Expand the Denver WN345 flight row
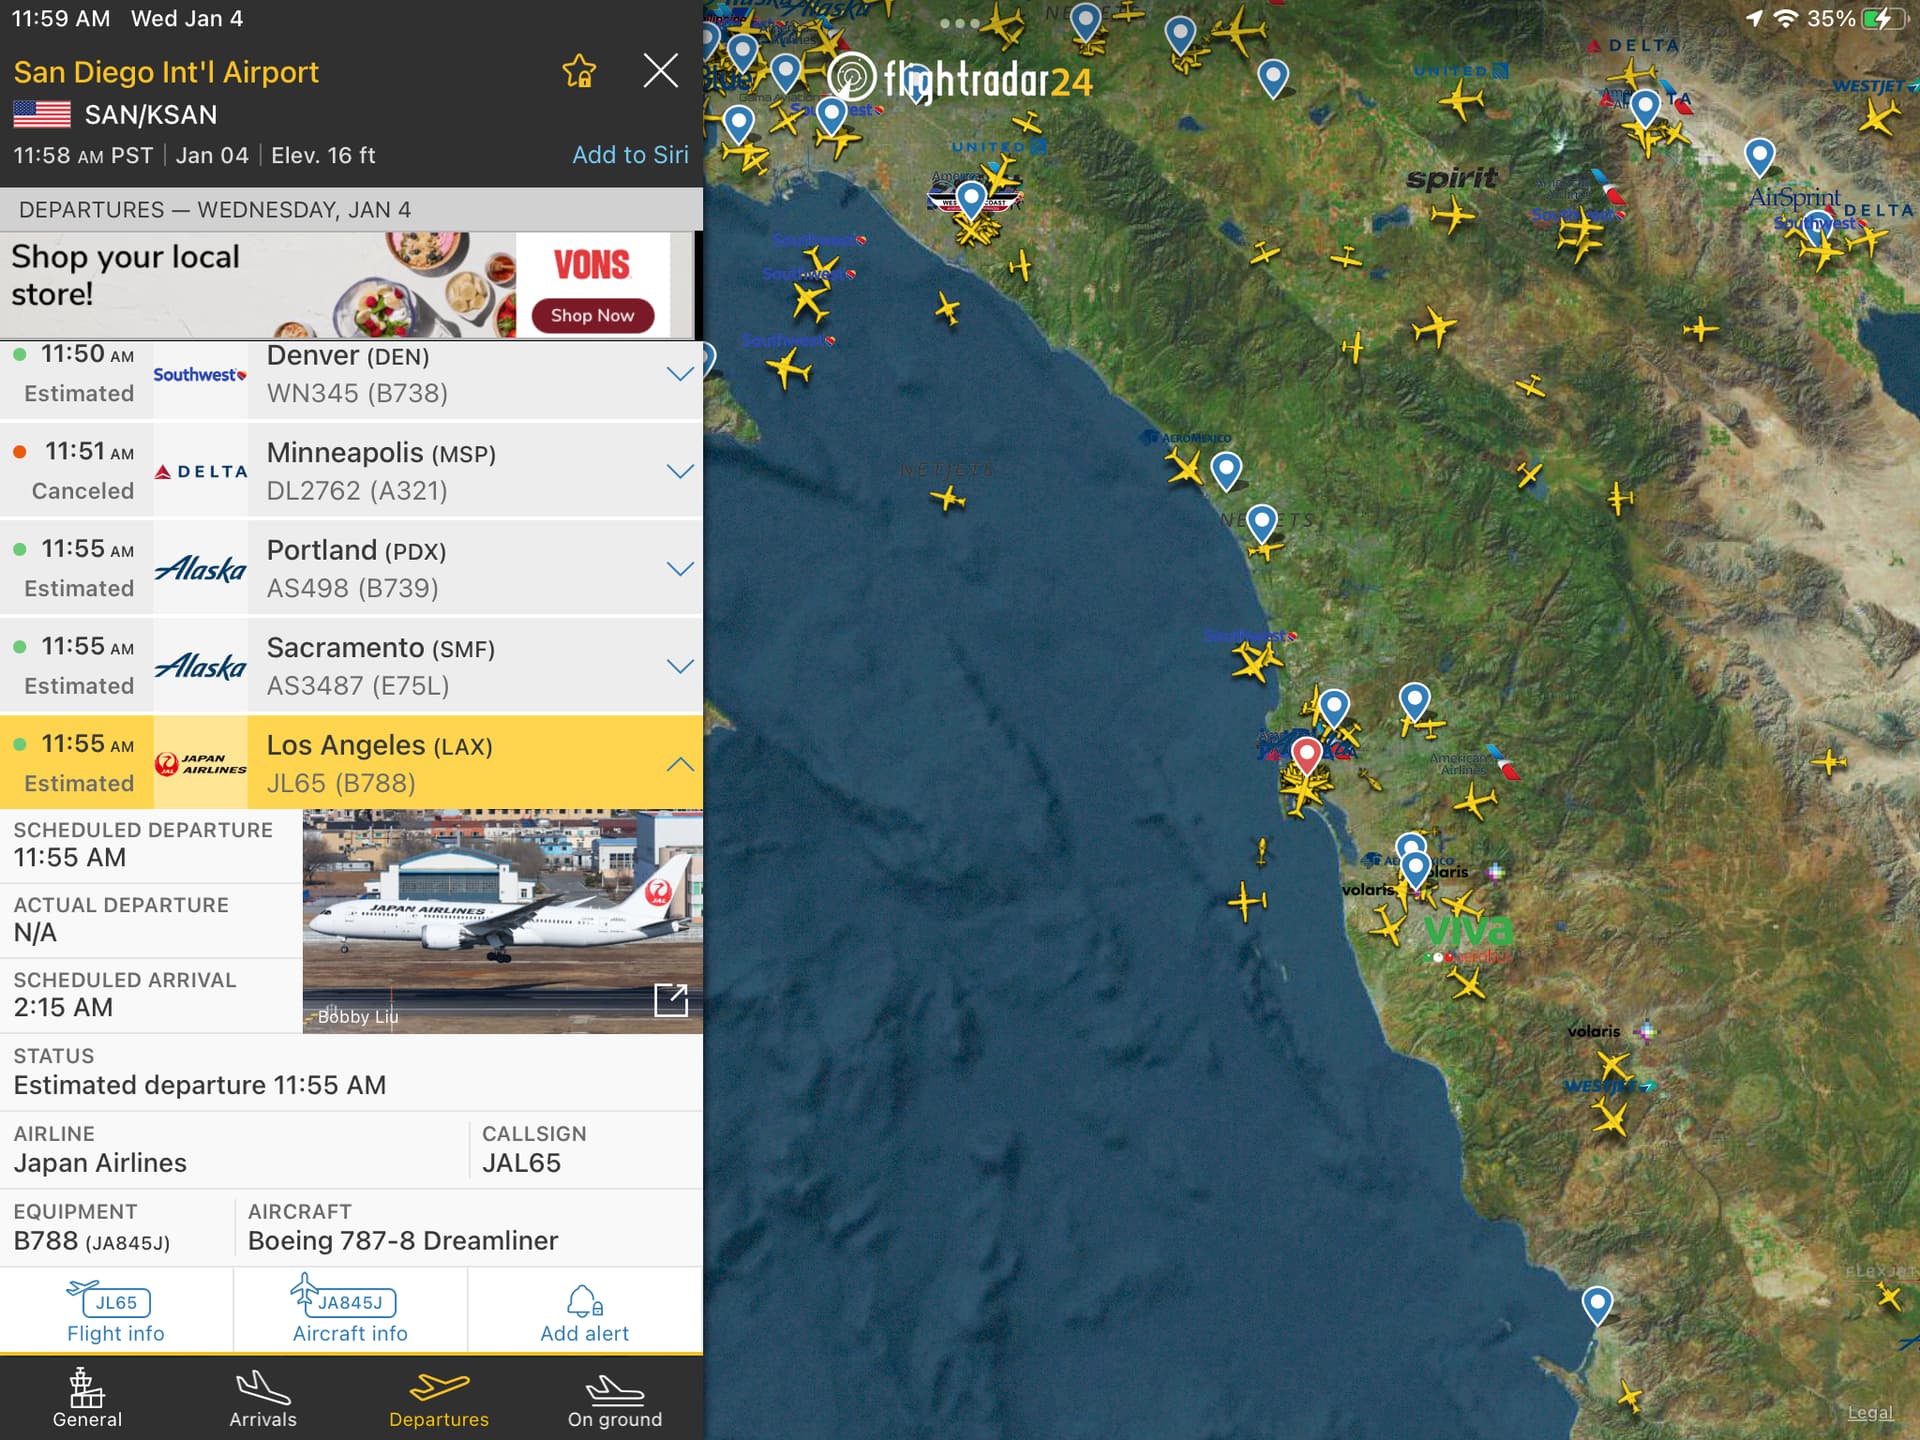Image resolution: width=1920 pixels, height=1440 pixels. (x=680, y=374)
